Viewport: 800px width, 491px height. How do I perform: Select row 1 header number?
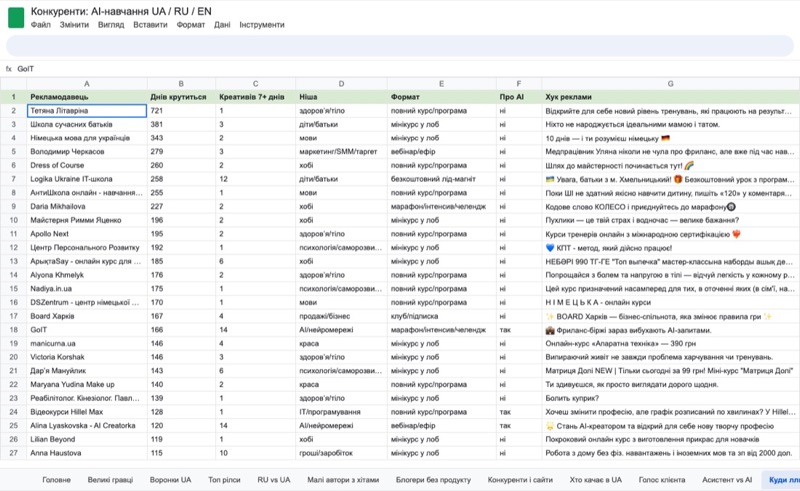(x=14, y=97)
